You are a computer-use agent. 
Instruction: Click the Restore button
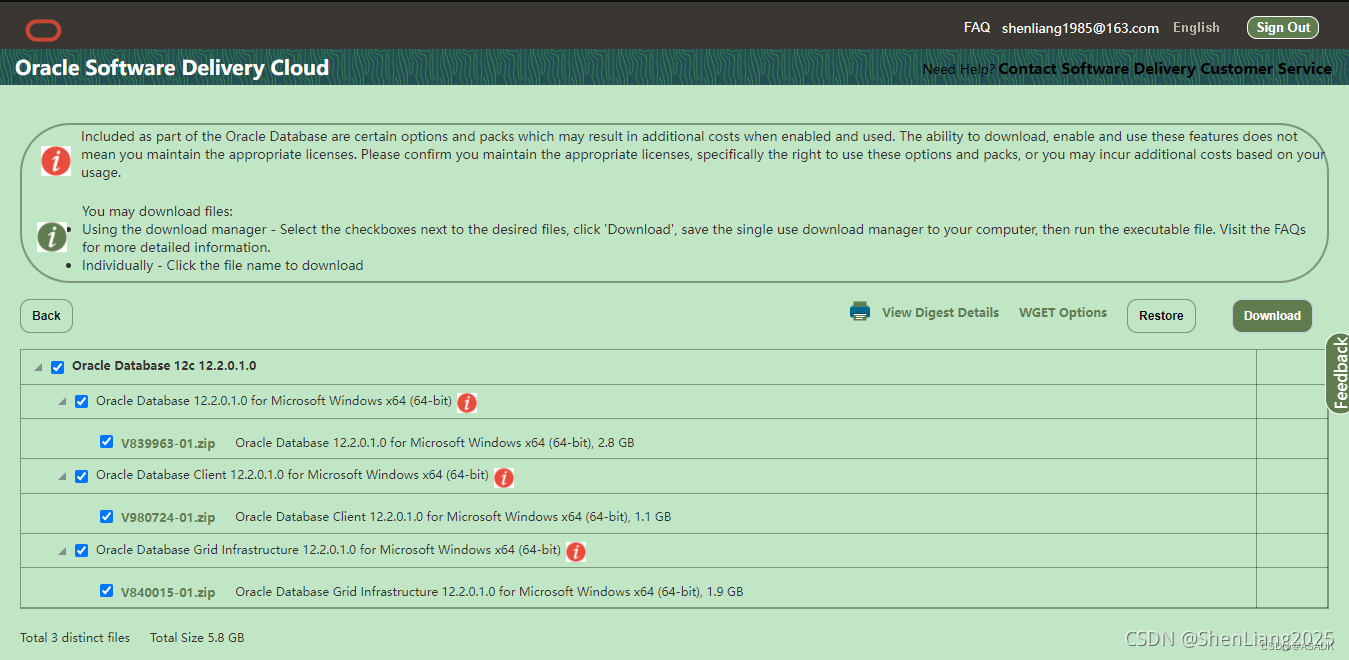click(1161, 316)
